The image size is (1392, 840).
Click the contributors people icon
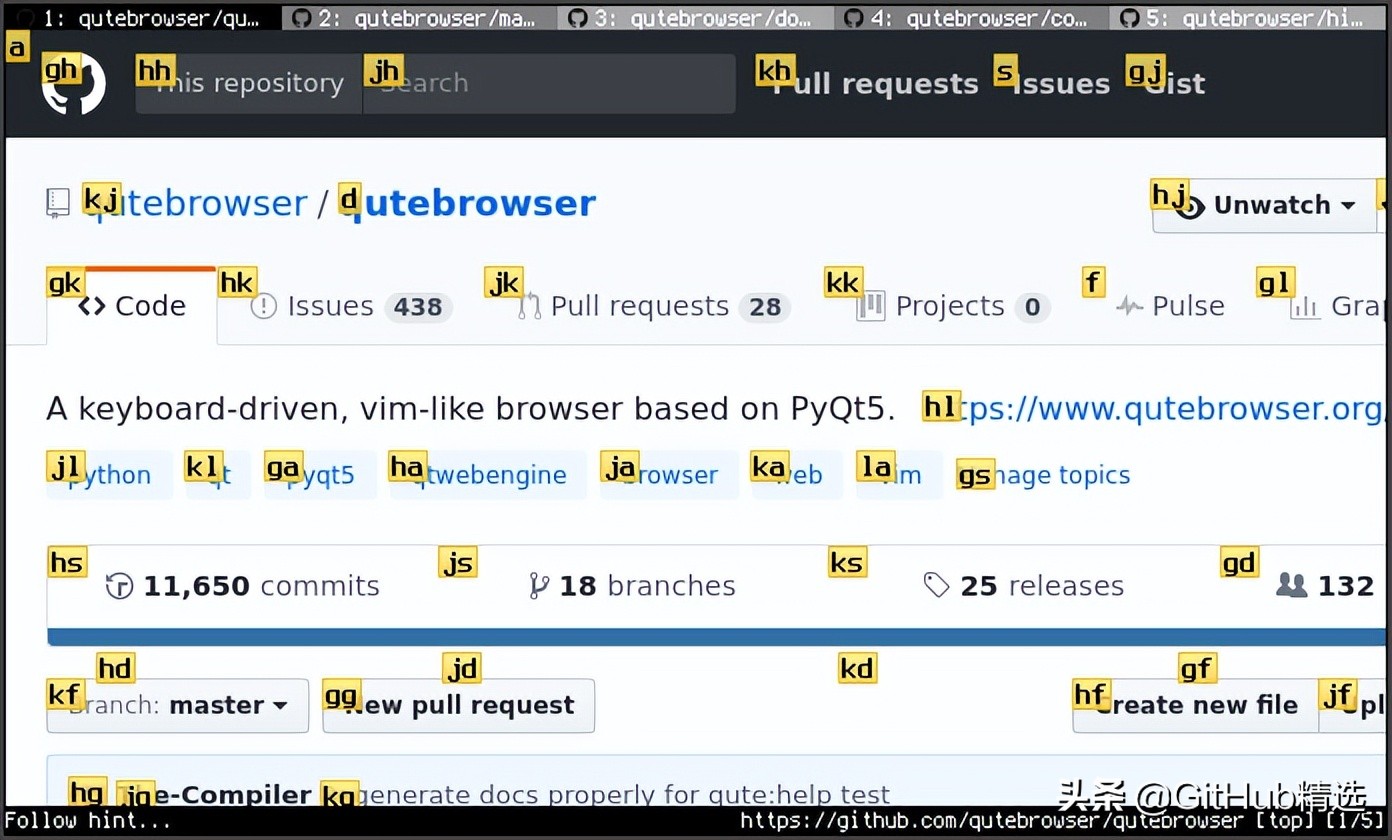(x=1292, y=586)
